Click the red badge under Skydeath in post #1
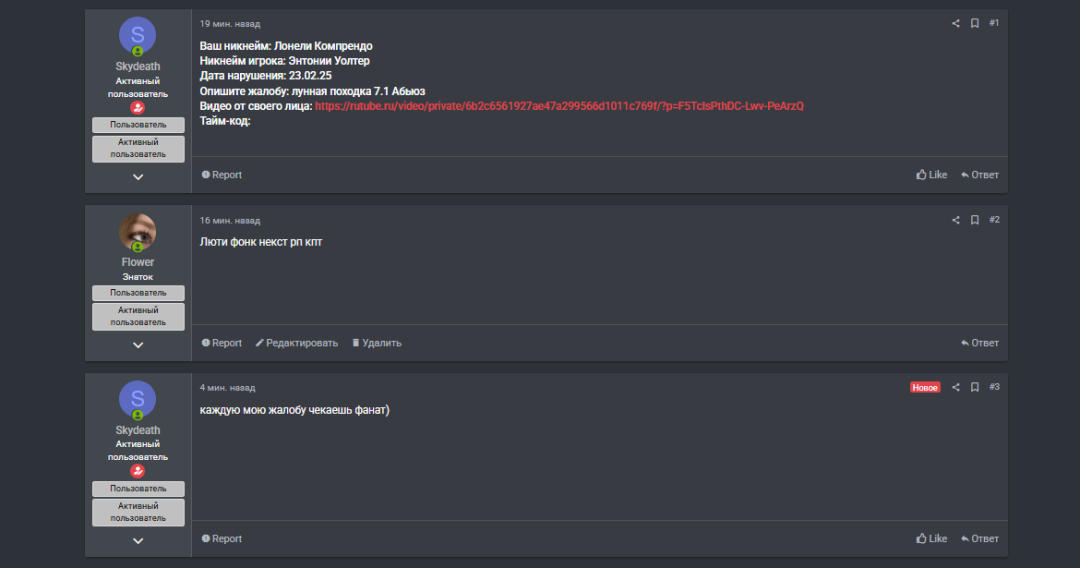1080x568 pixels. tap(138, 107)
